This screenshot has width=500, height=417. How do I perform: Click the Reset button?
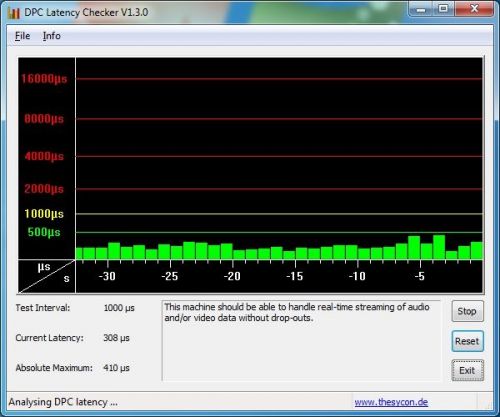[467, 341]
